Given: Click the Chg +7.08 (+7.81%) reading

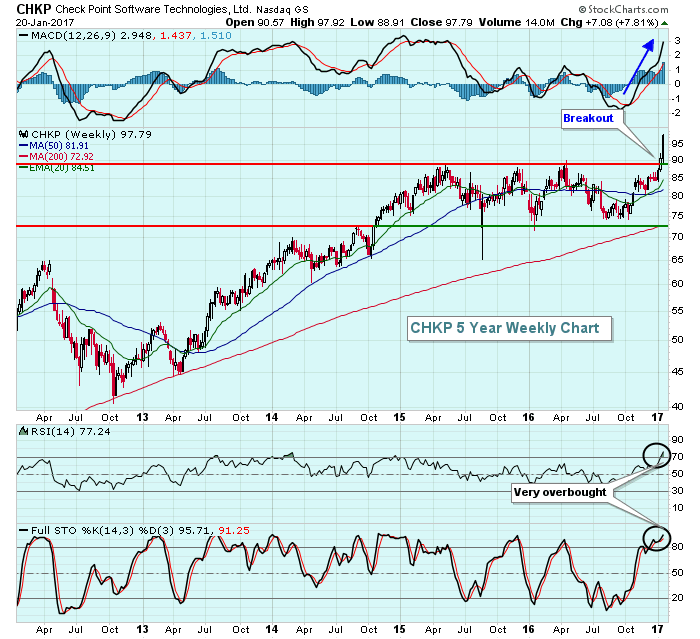Looking at the screenshot, I should click(x=609, y=22).
